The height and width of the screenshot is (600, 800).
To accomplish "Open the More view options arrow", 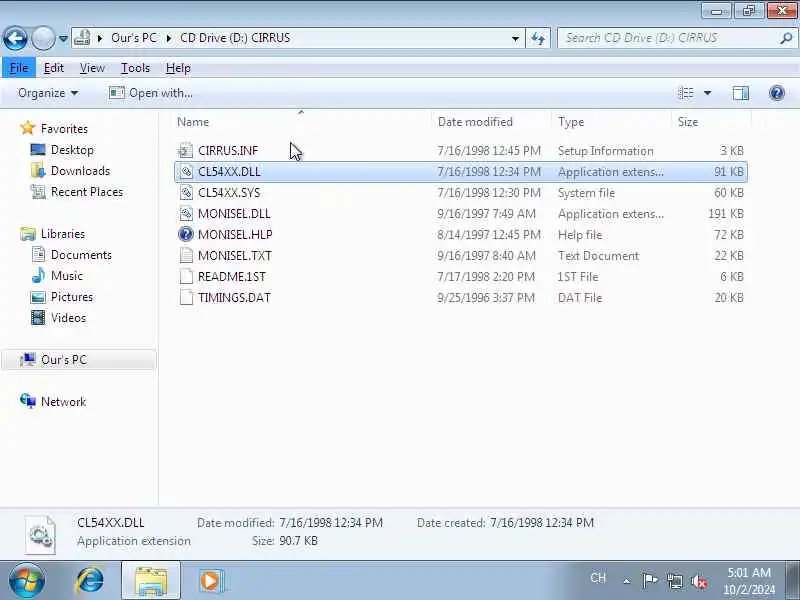I will point(707,93).
